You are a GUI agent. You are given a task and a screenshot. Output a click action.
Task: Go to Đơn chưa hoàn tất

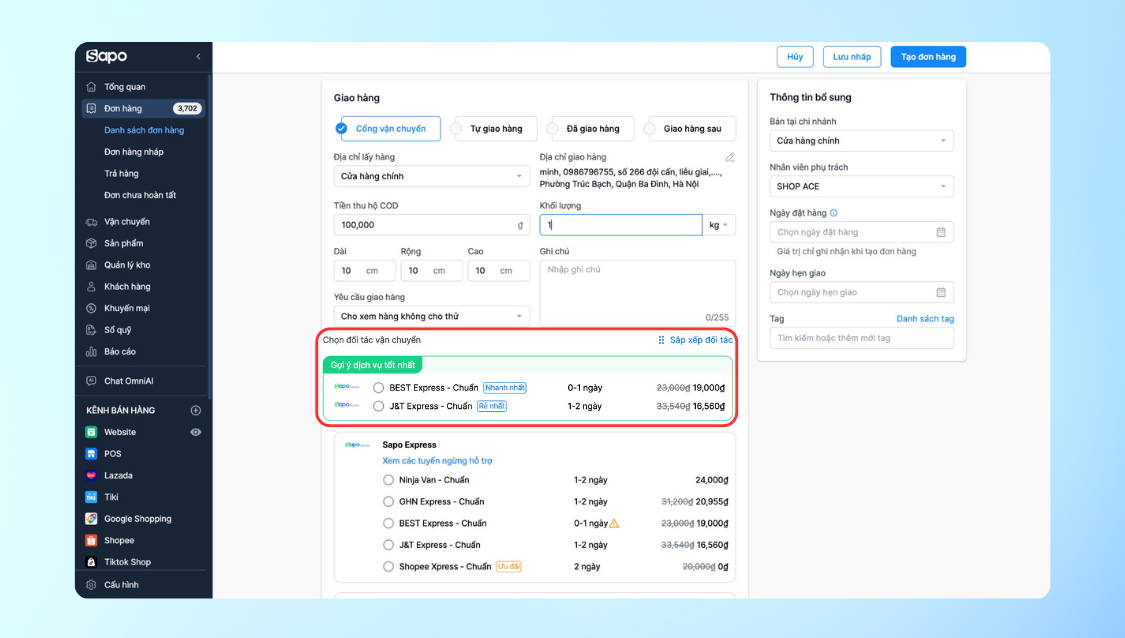(140, 194)
